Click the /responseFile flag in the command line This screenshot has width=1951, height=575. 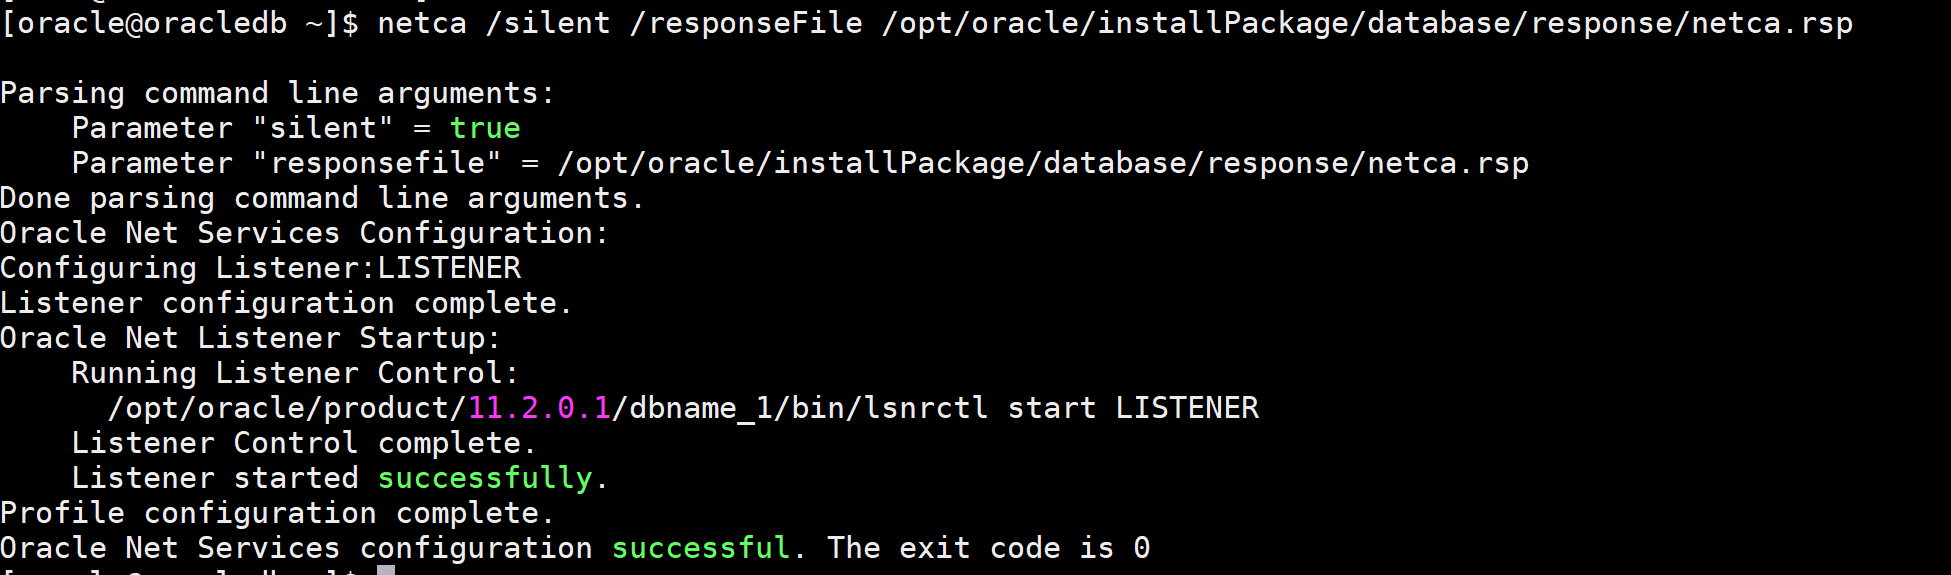tap(746, 22)
